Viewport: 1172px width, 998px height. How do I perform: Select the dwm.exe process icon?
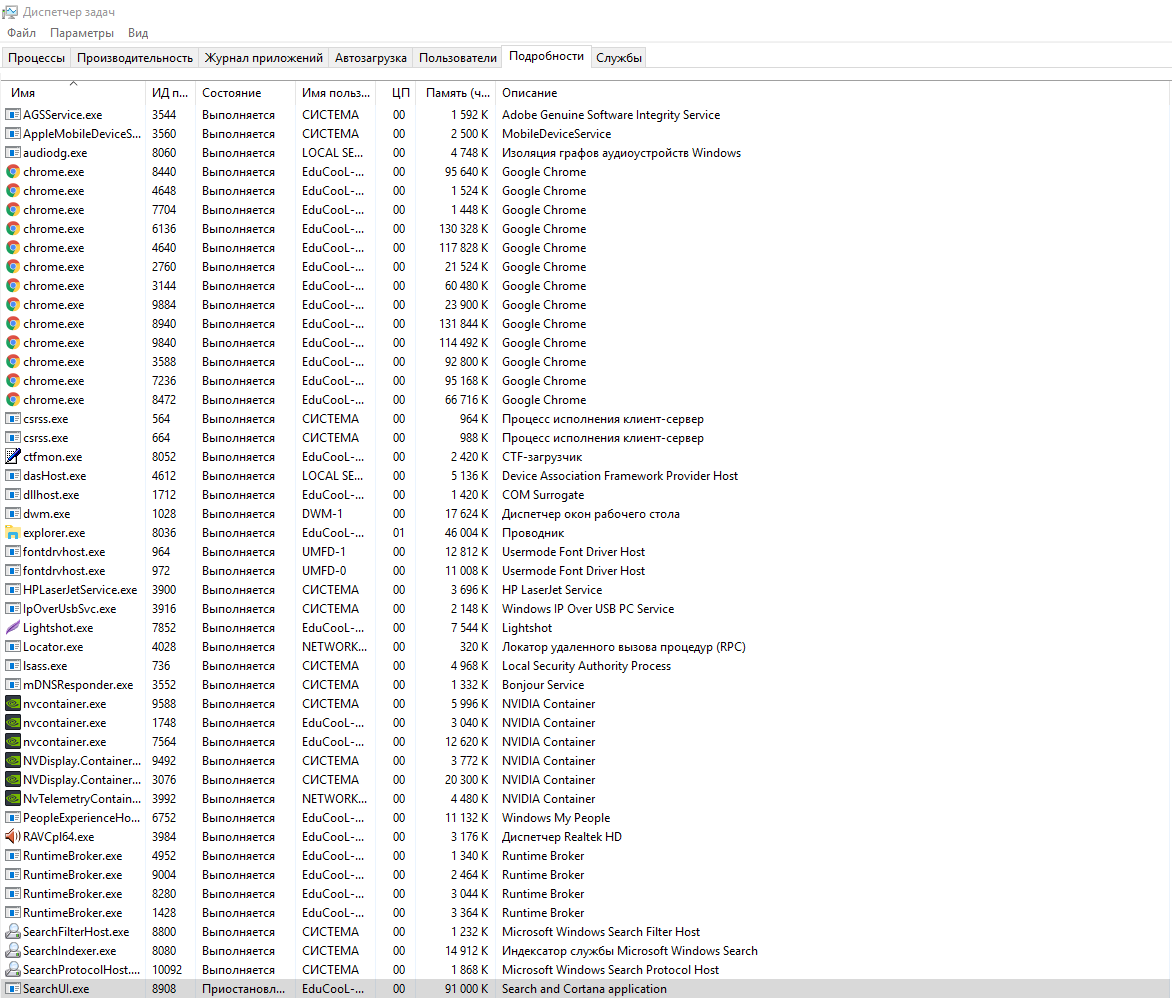[13, 514]
